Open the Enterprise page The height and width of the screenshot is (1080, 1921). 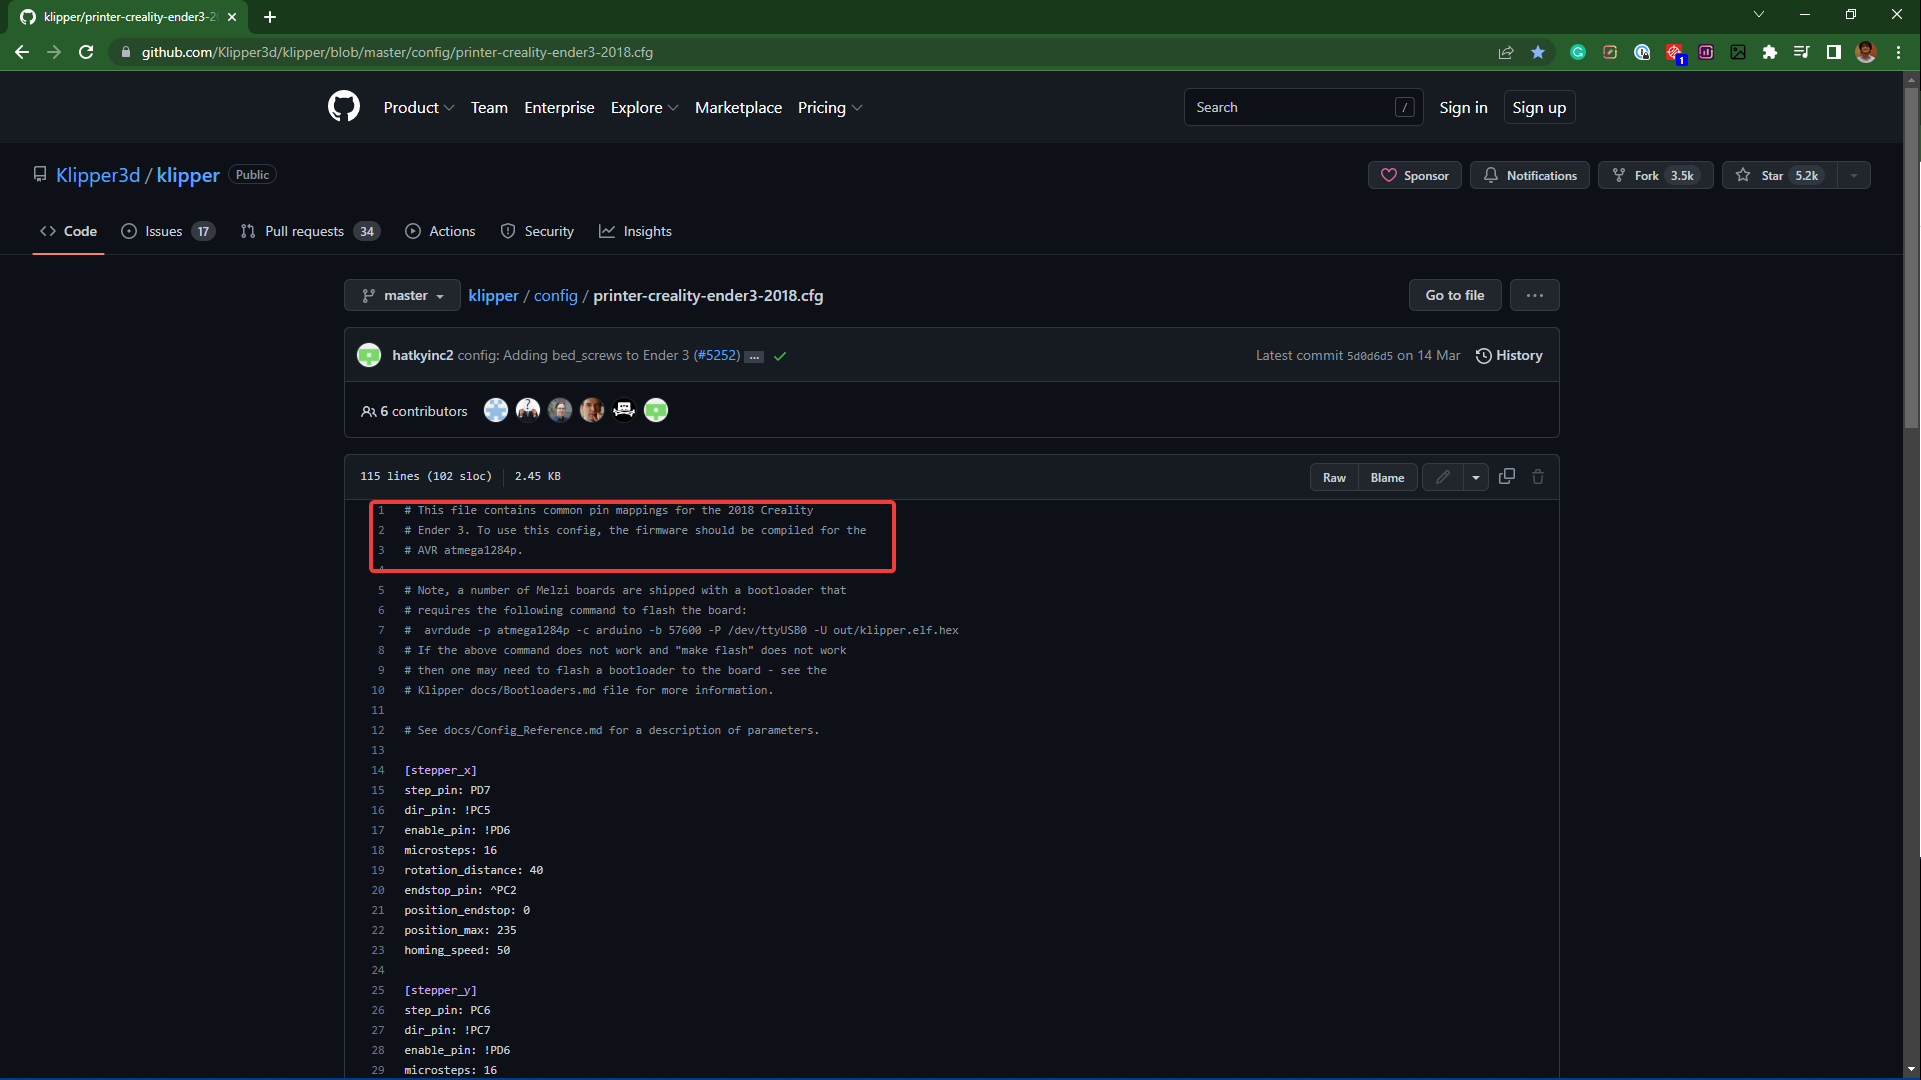click(559, 107)
